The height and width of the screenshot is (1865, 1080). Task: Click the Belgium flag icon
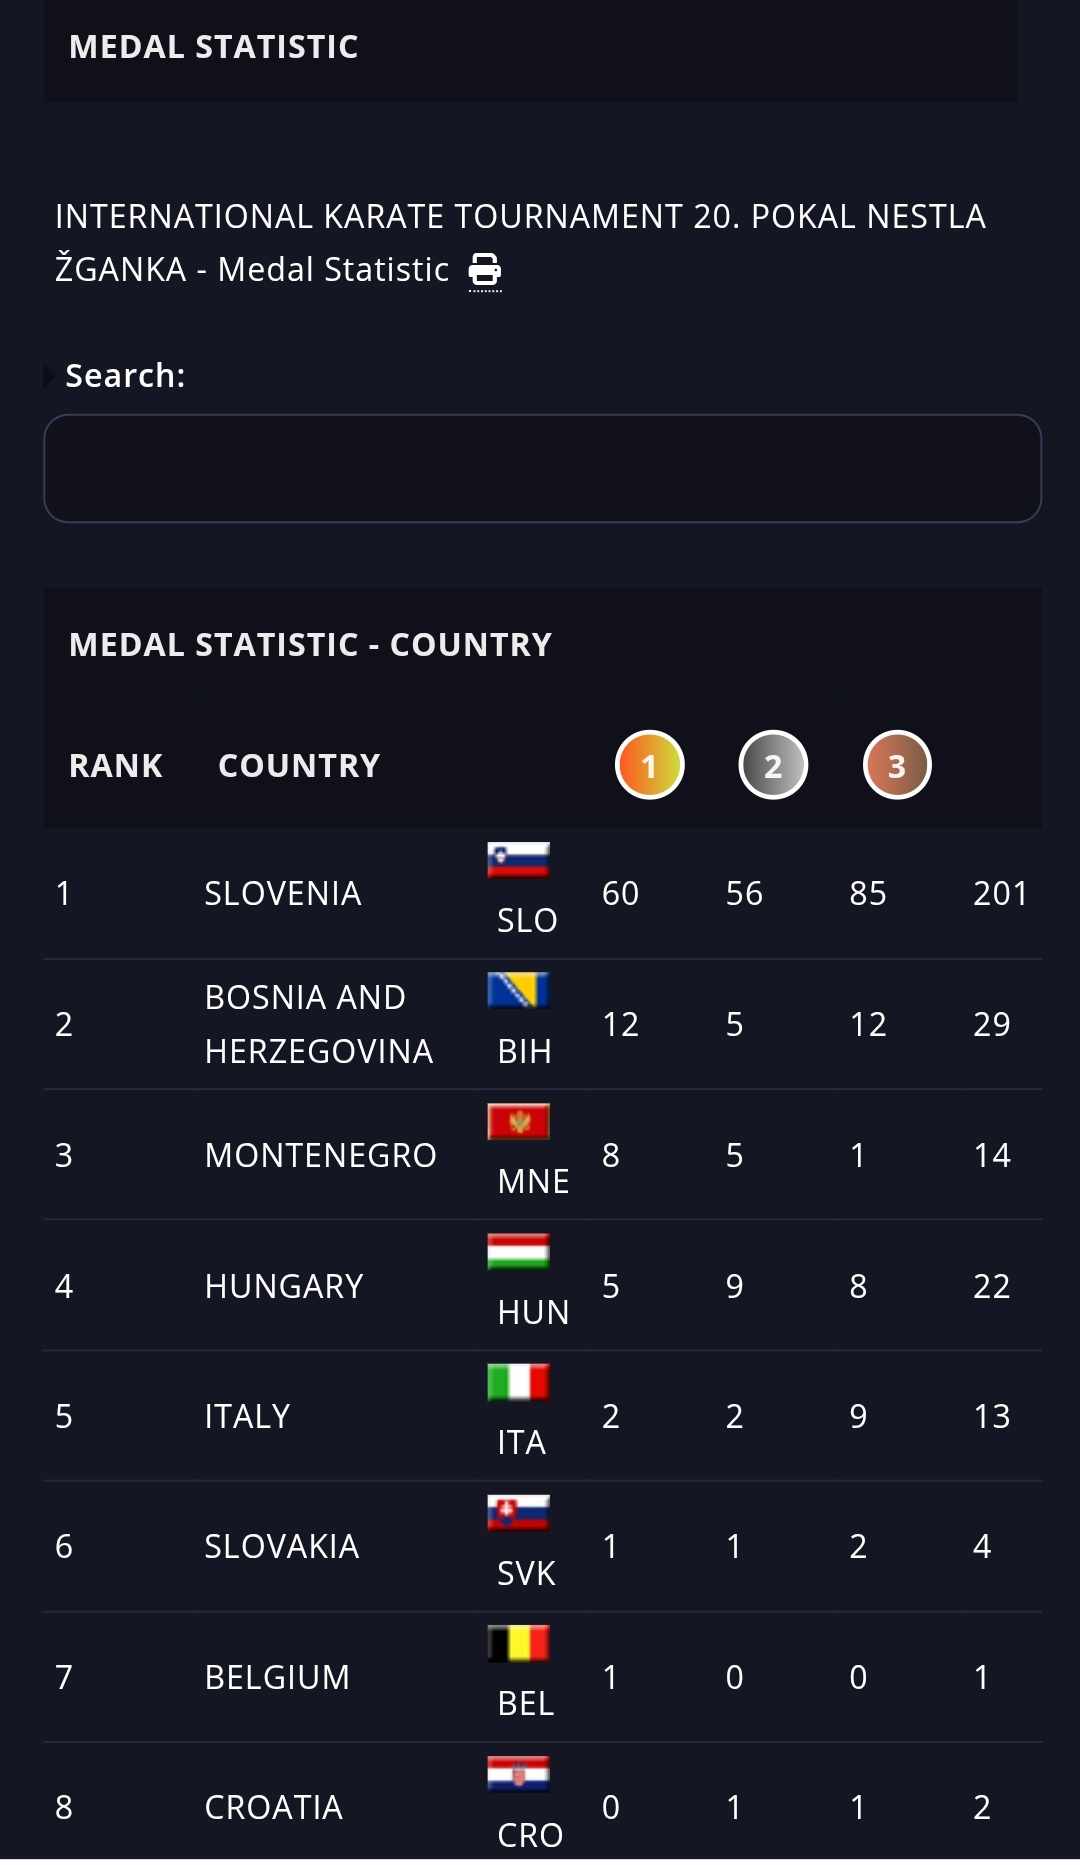[x=518, y=1643]
